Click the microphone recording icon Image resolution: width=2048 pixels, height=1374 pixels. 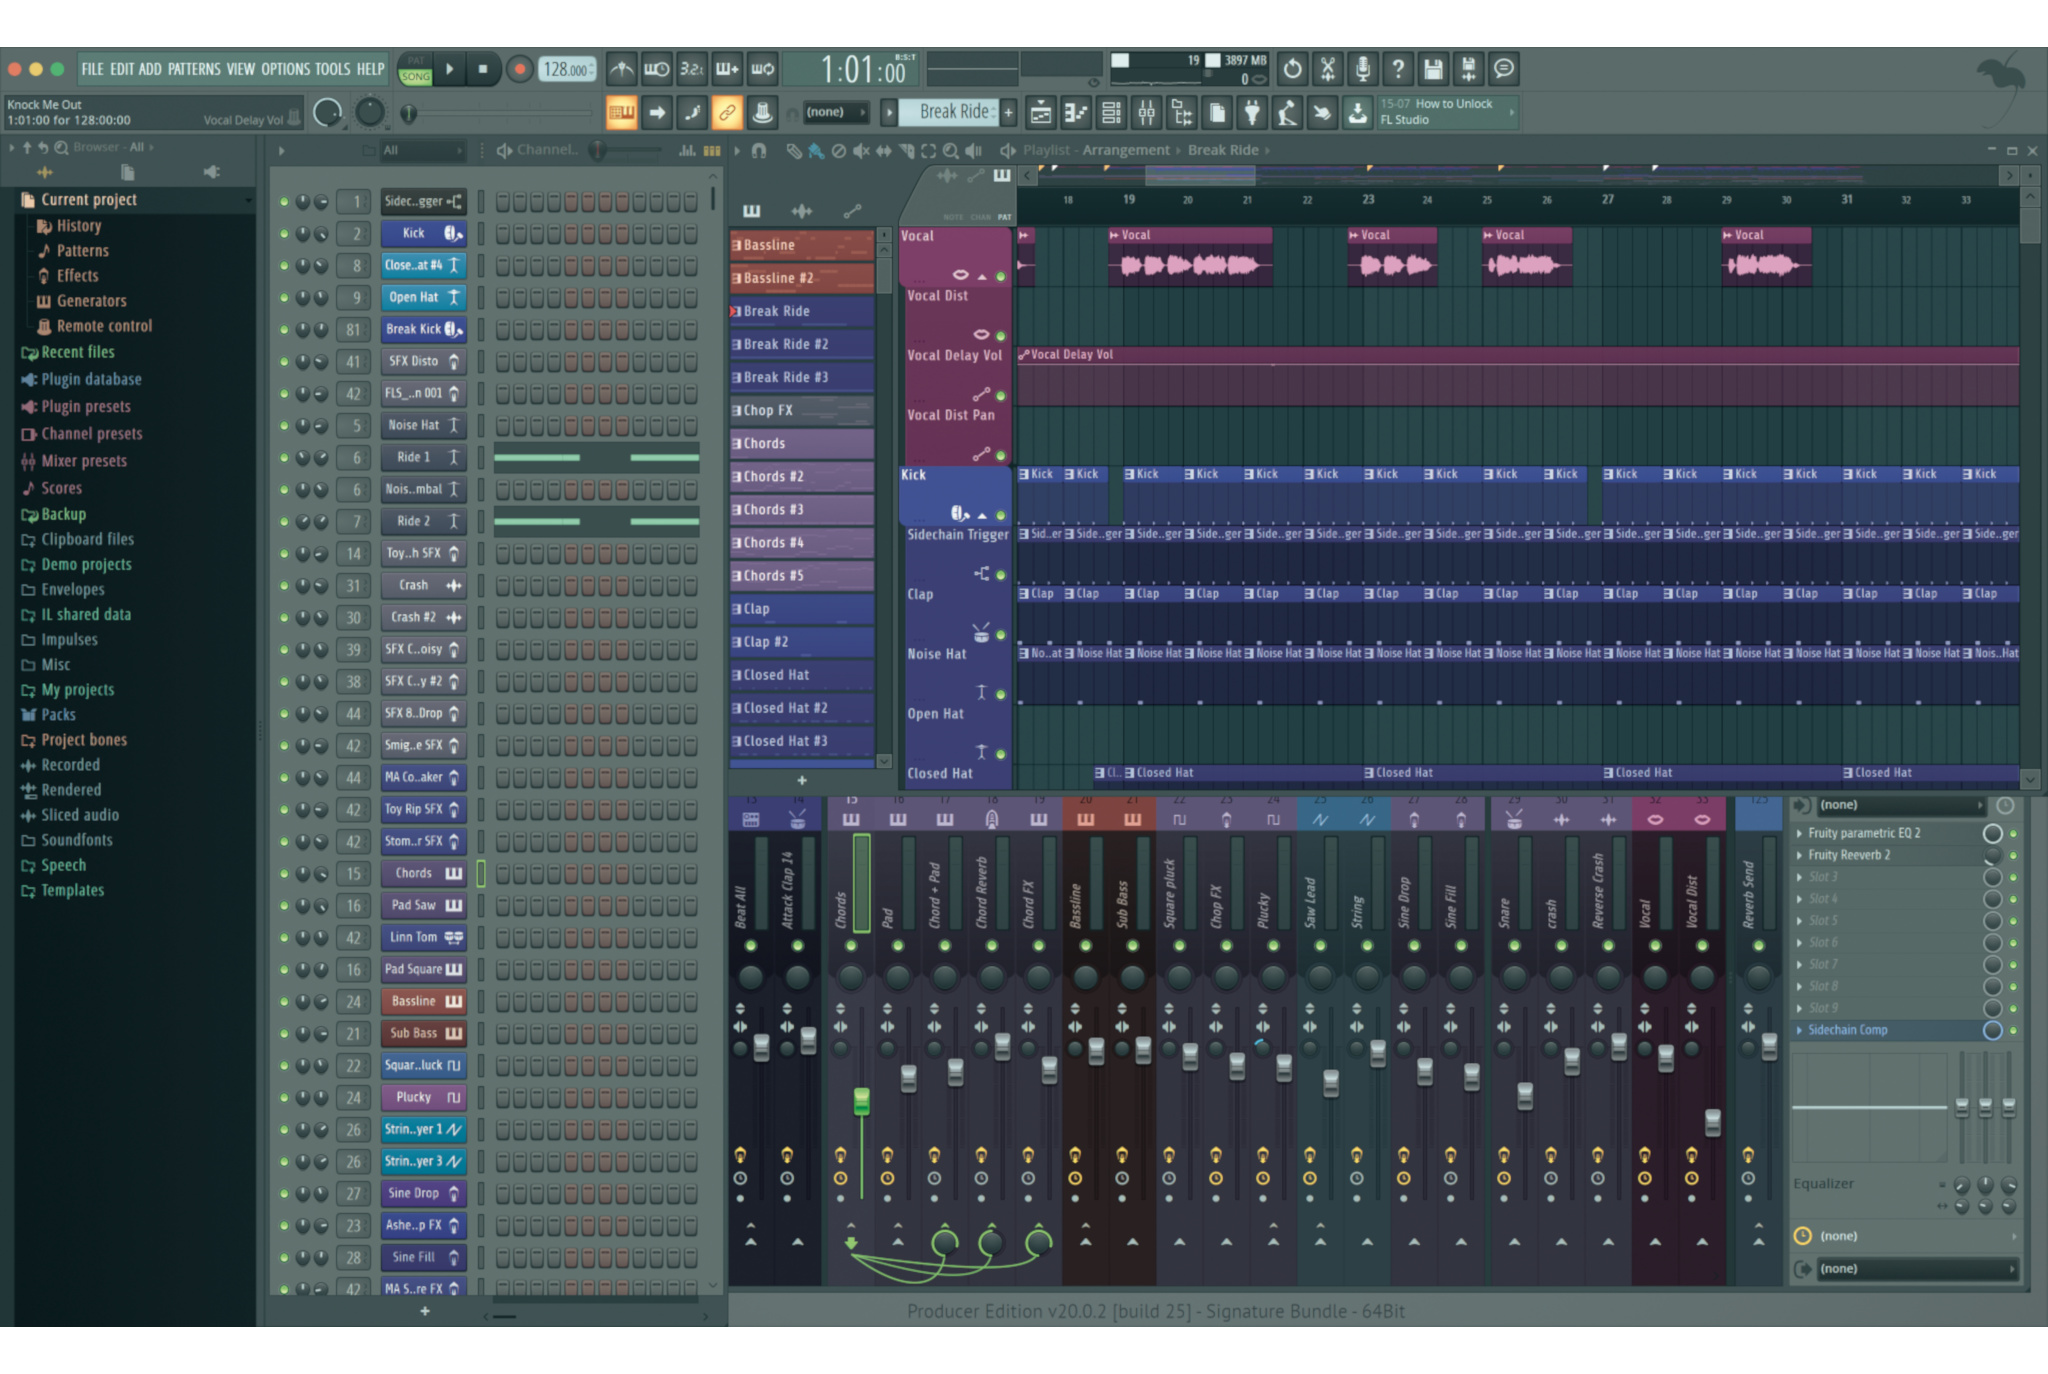point(1362,69)
